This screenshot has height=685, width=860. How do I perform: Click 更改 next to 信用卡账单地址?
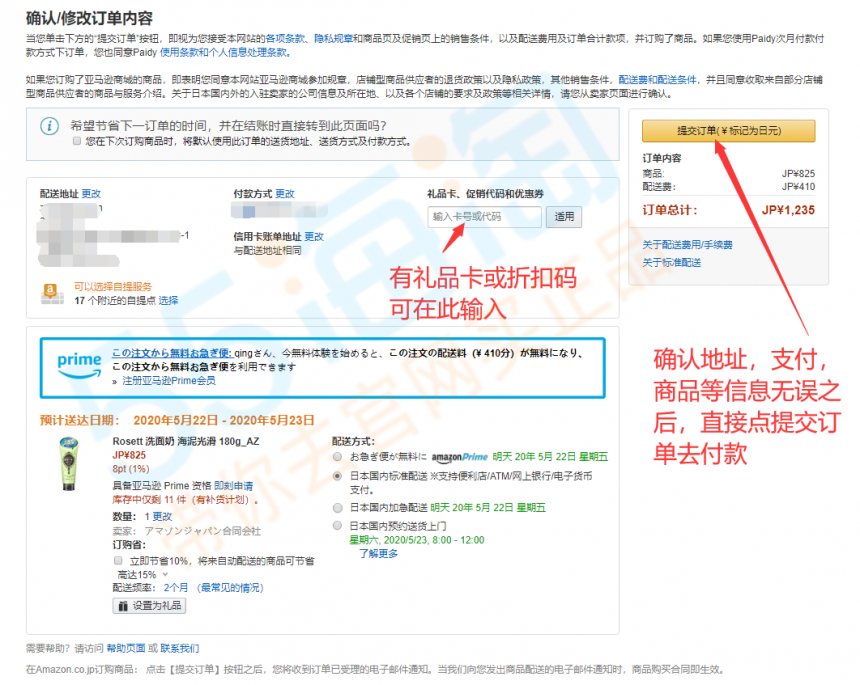tap(314, 236)
